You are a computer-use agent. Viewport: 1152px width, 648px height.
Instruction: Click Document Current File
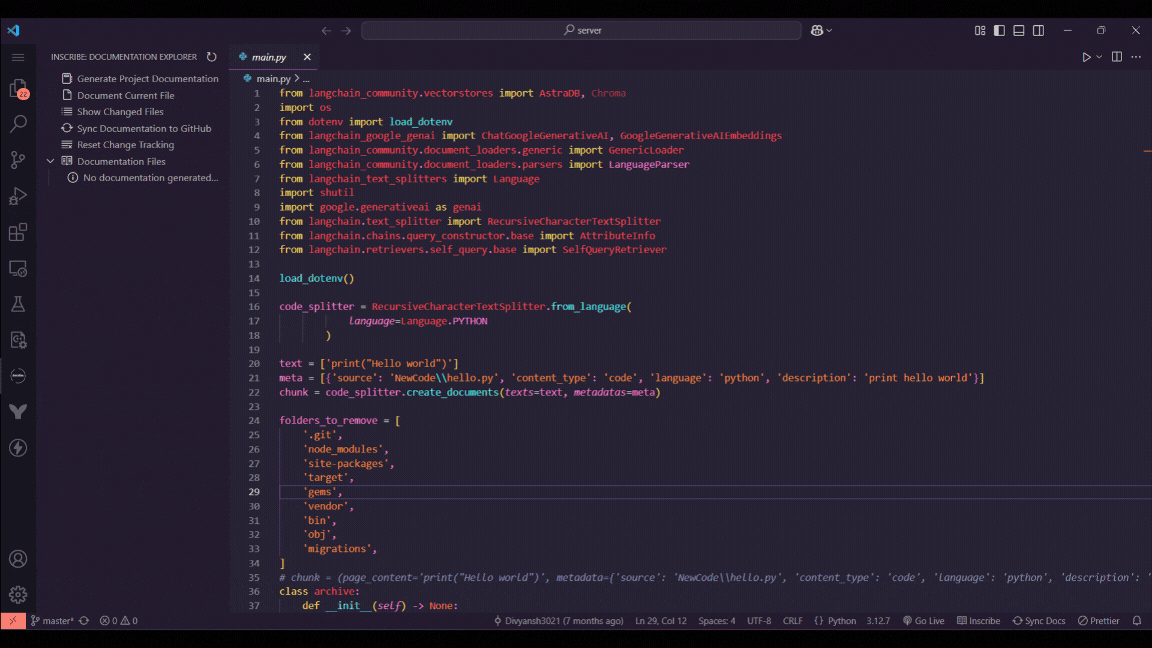click(x=126, y=96)
